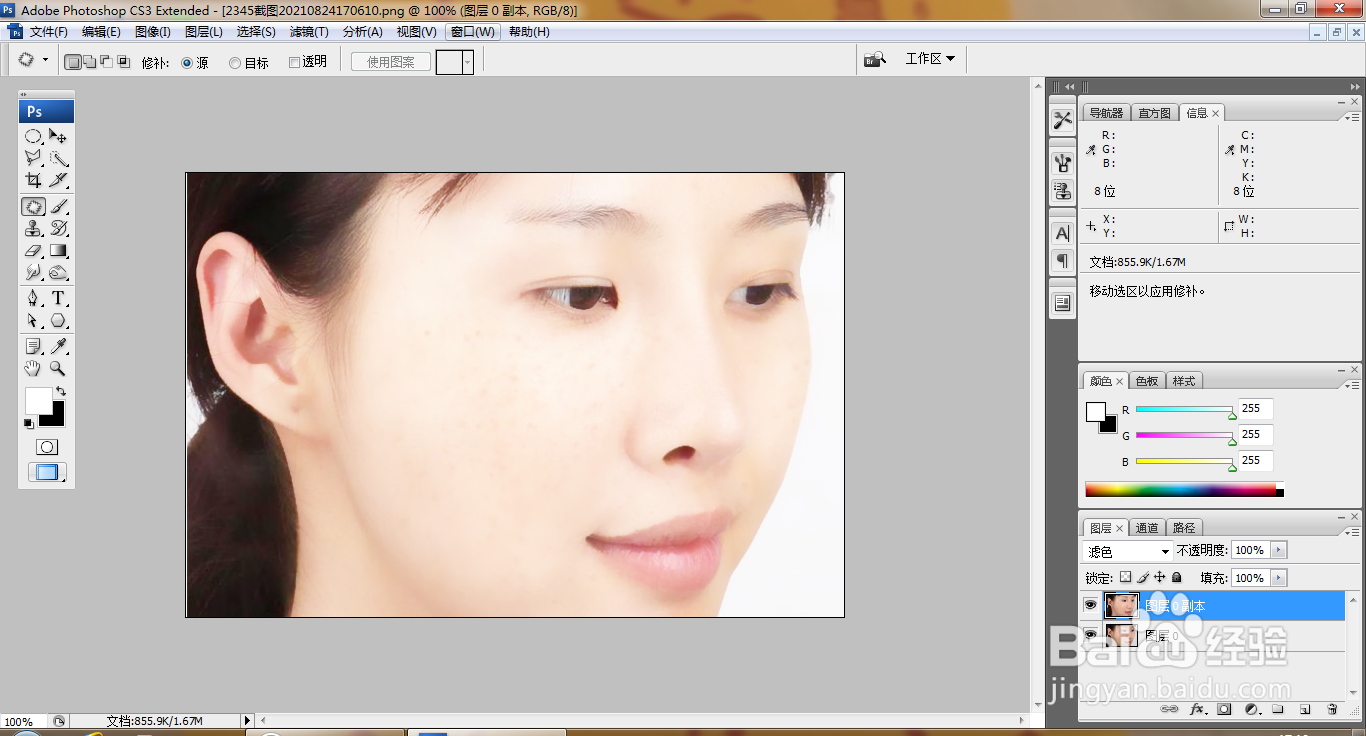This screenshot has width=1366, height=736.
Task: Select the Hand tool
Action: coord(33,369)
